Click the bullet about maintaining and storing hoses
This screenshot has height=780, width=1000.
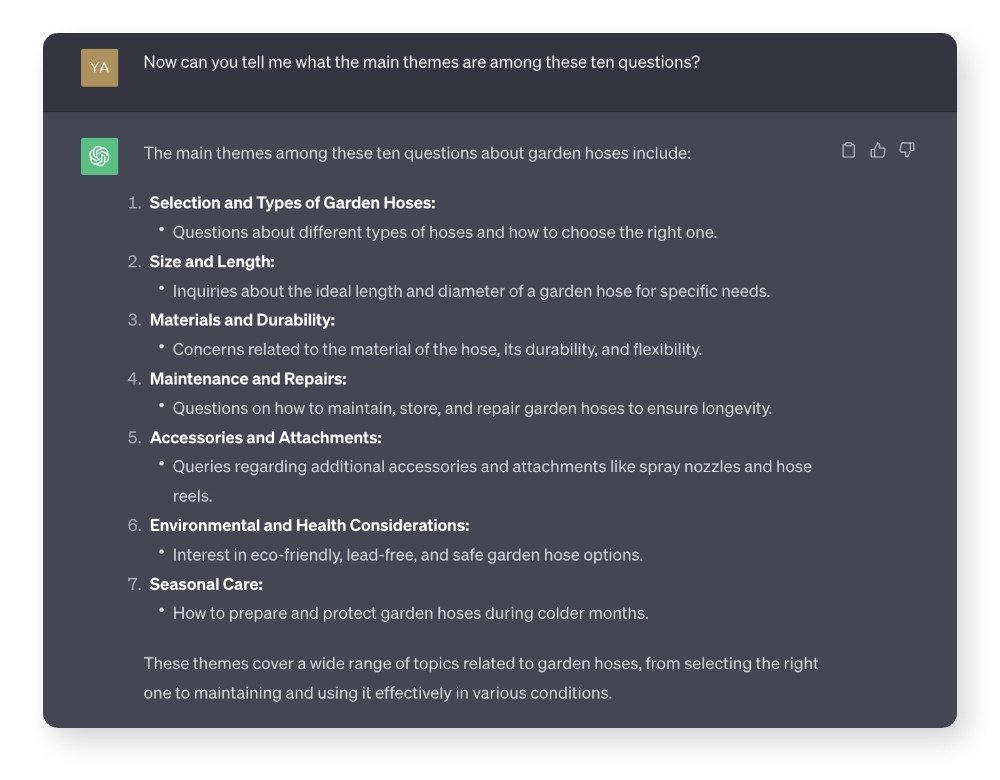(x=472, y=408)
